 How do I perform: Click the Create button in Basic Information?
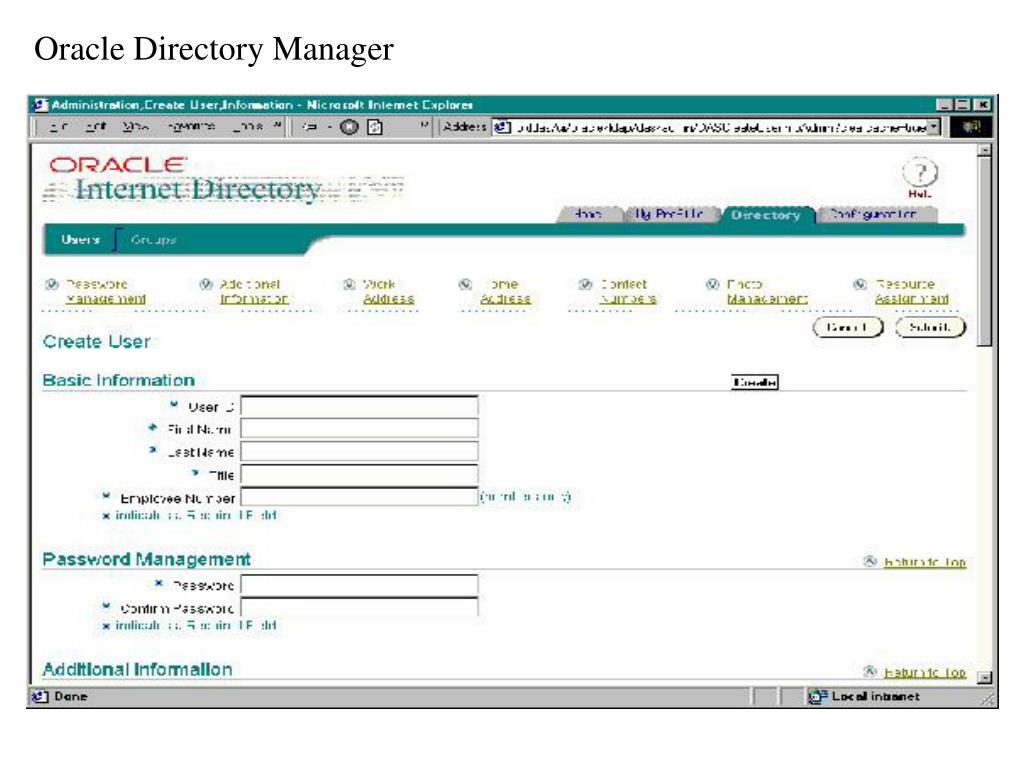(754, 382)
